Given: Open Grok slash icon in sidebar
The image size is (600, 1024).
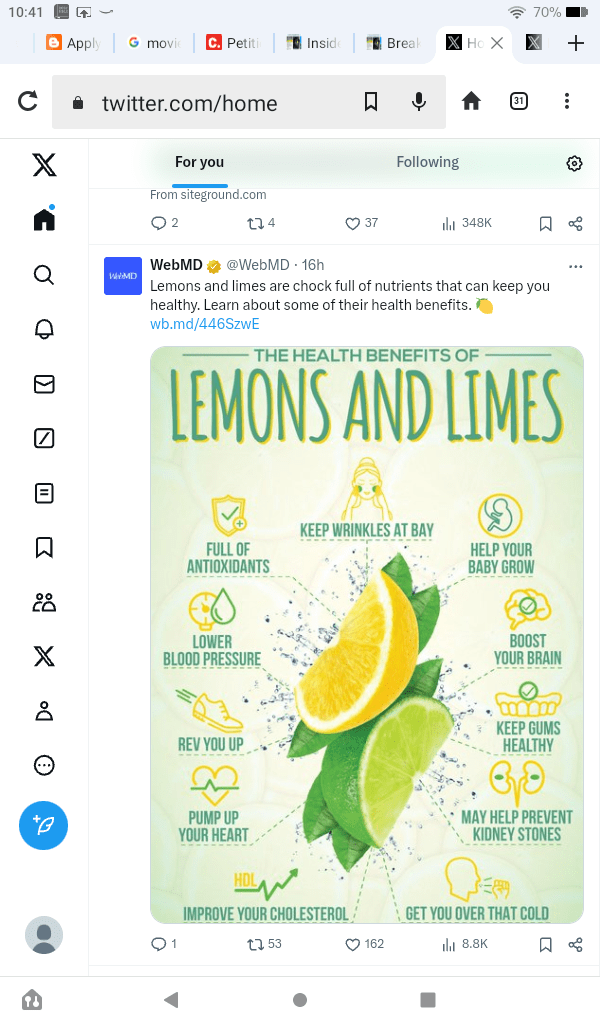Looking at the screenshot, I should (x=44, y=438).
